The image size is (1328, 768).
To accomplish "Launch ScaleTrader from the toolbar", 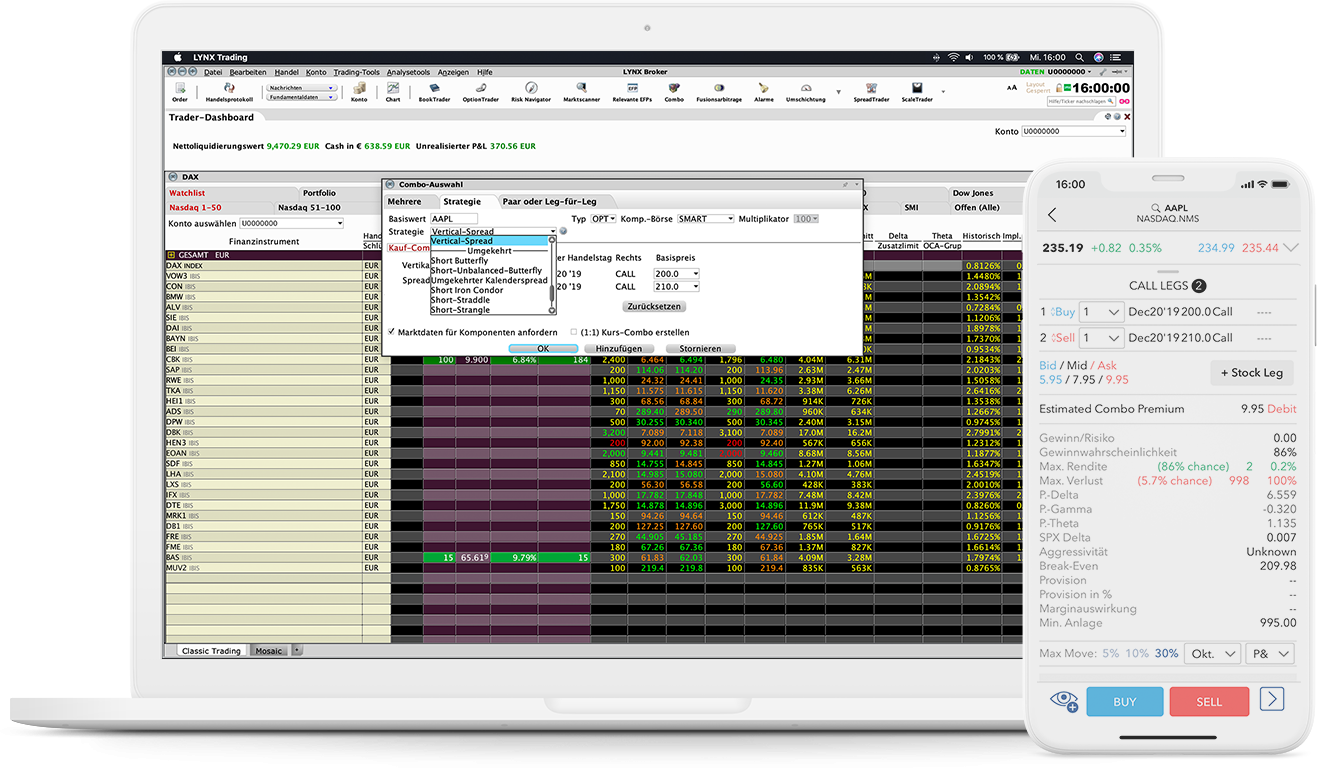I will tap(917, 92).
